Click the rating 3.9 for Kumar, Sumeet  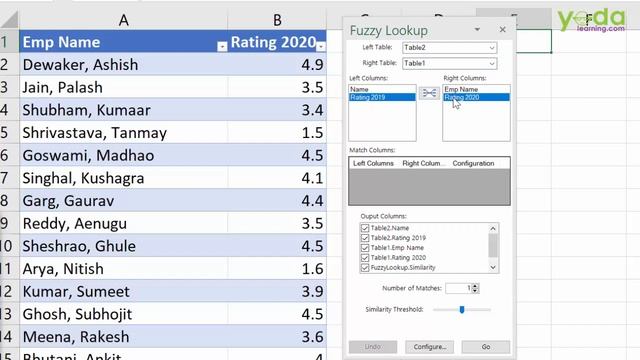277,291
